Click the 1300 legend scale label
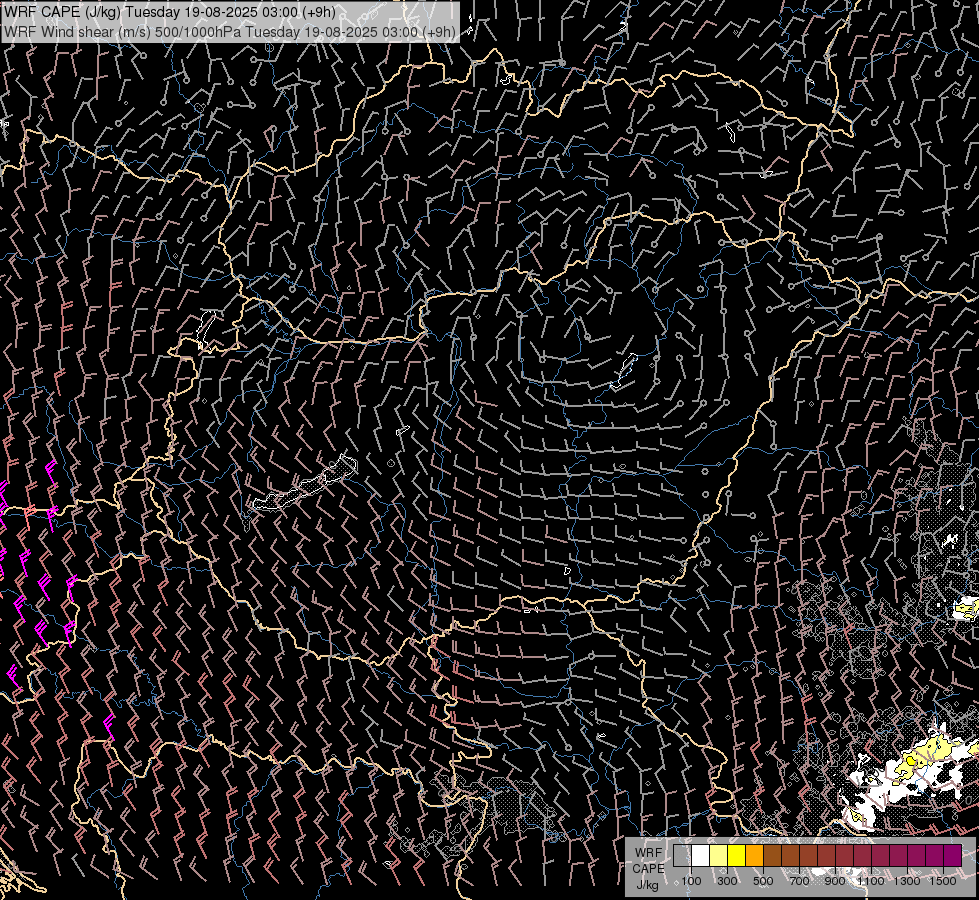The height and width of the screenshot is (900, 979). click(907, 881)
